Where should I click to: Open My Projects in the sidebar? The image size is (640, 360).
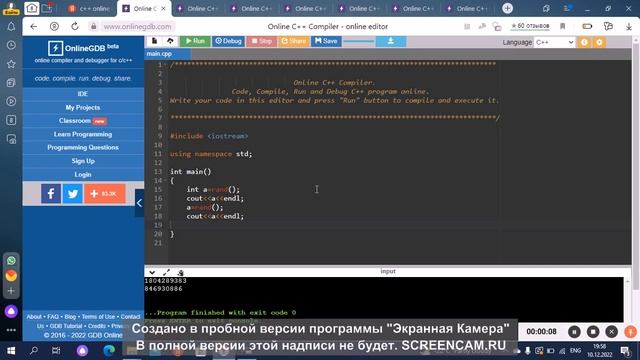coord(83,107)
